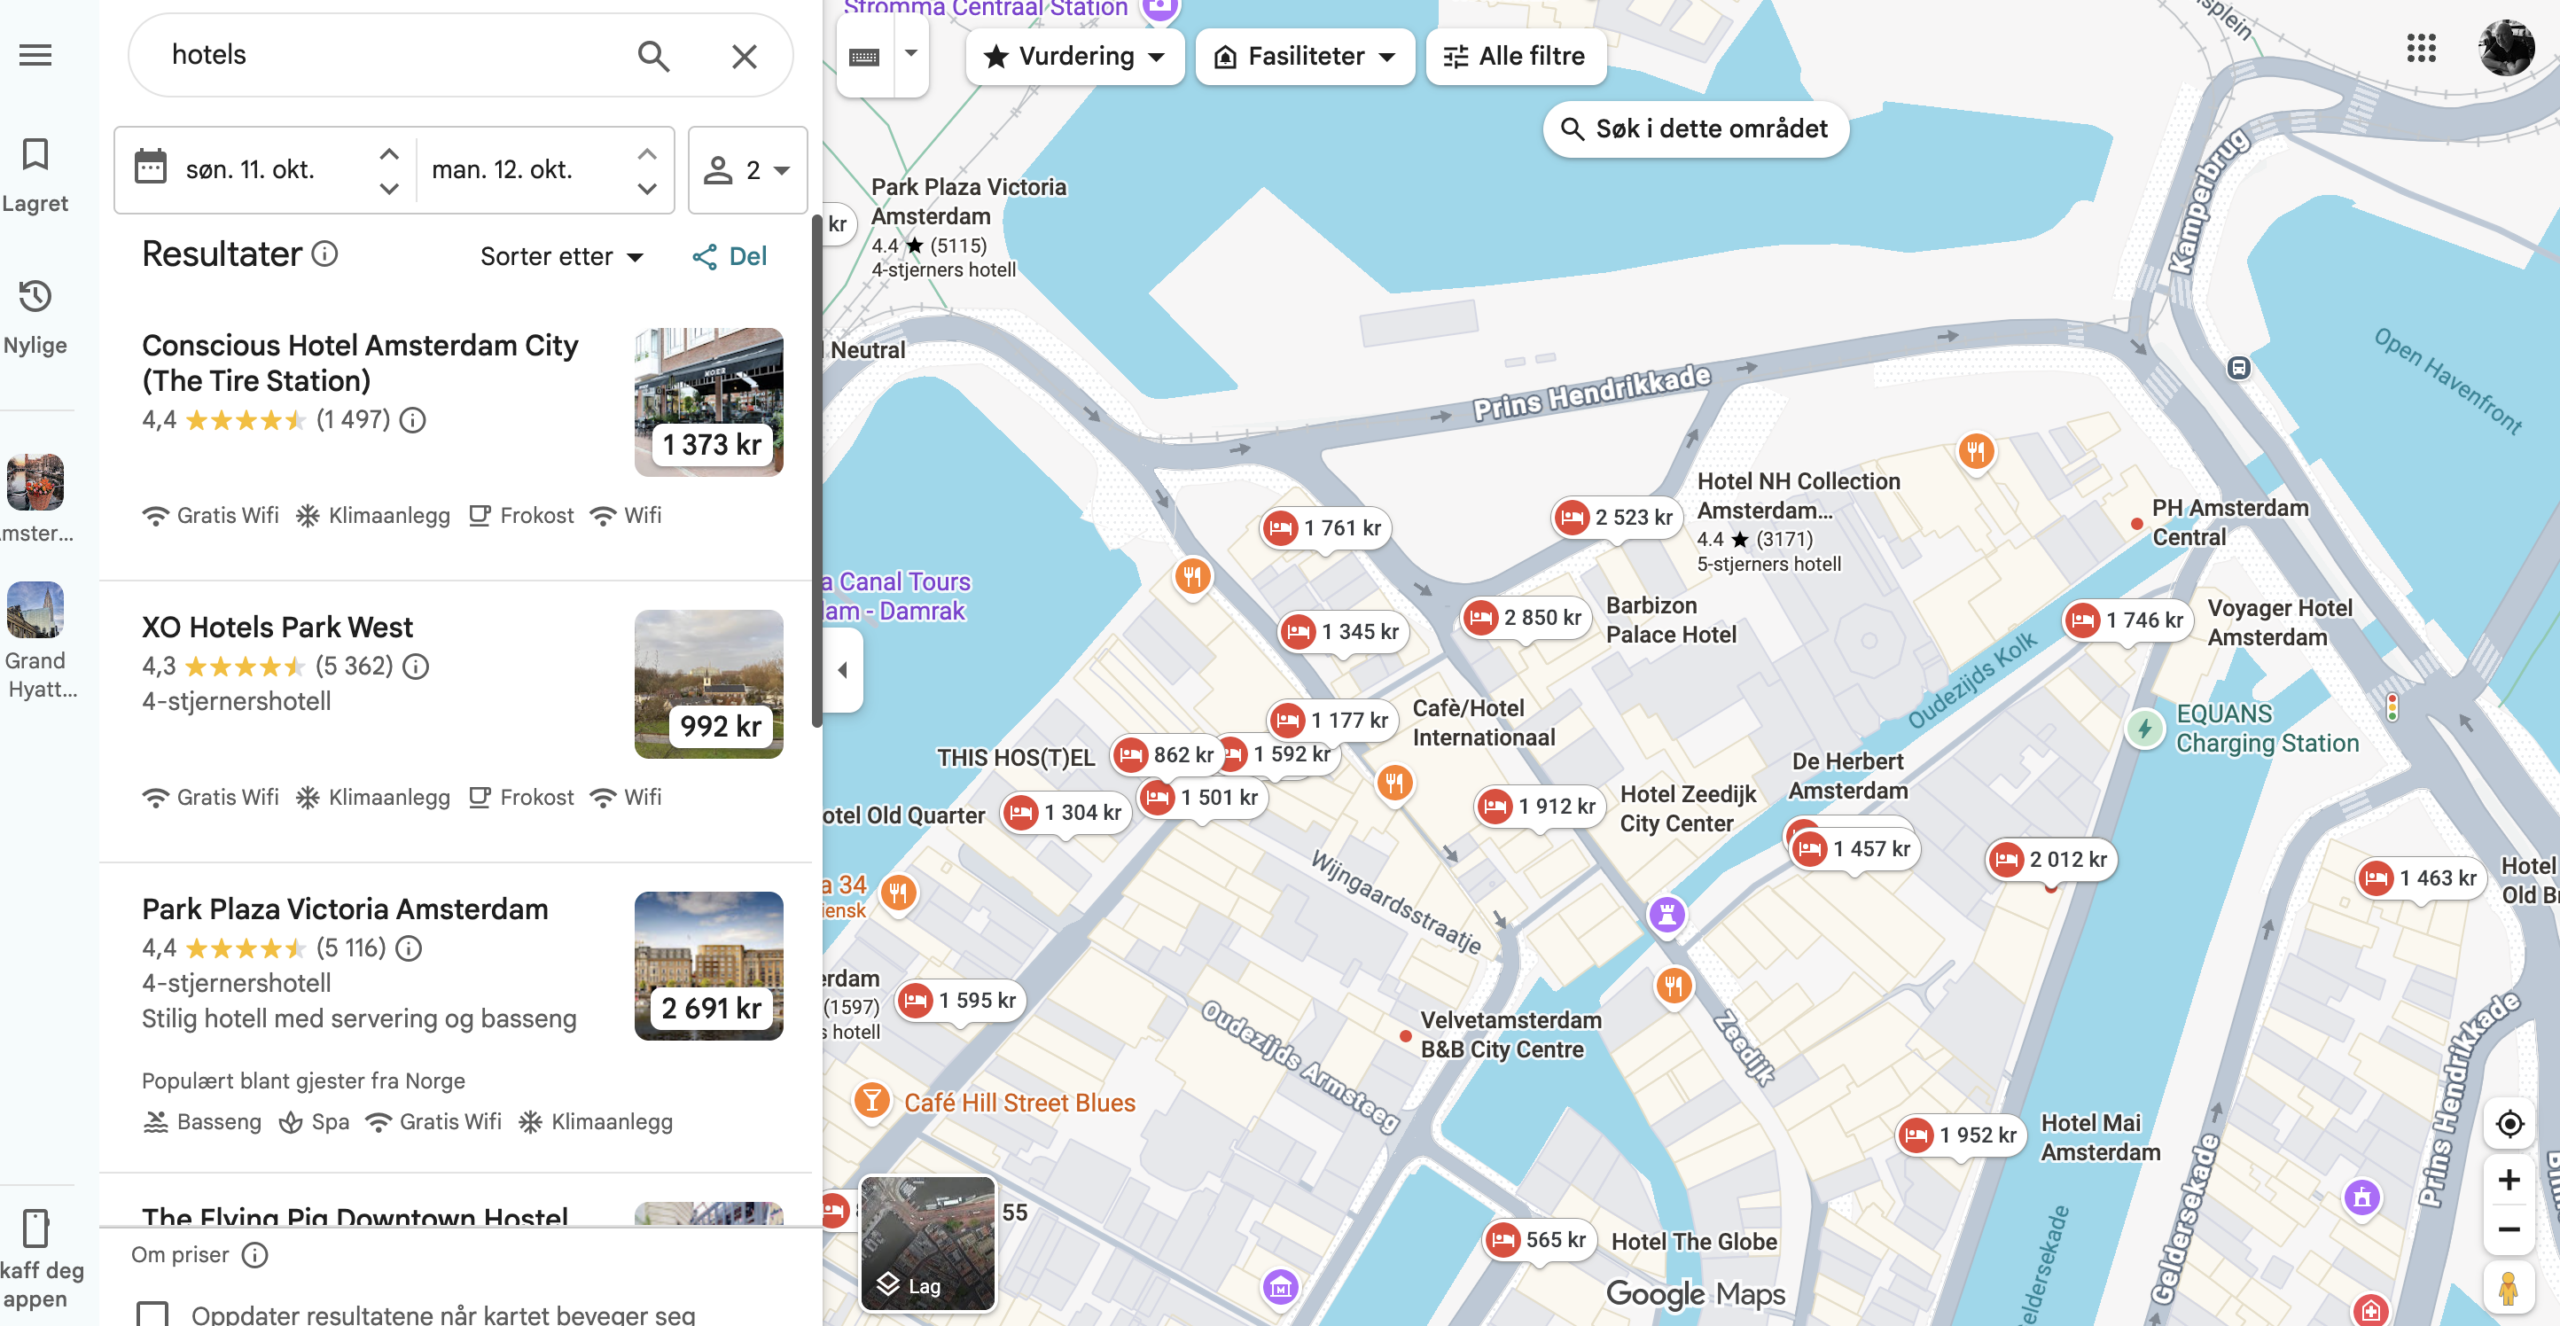Clear the hotels search query
Viewport: 2560px width, 1326px height.
[x=744, y=56]
